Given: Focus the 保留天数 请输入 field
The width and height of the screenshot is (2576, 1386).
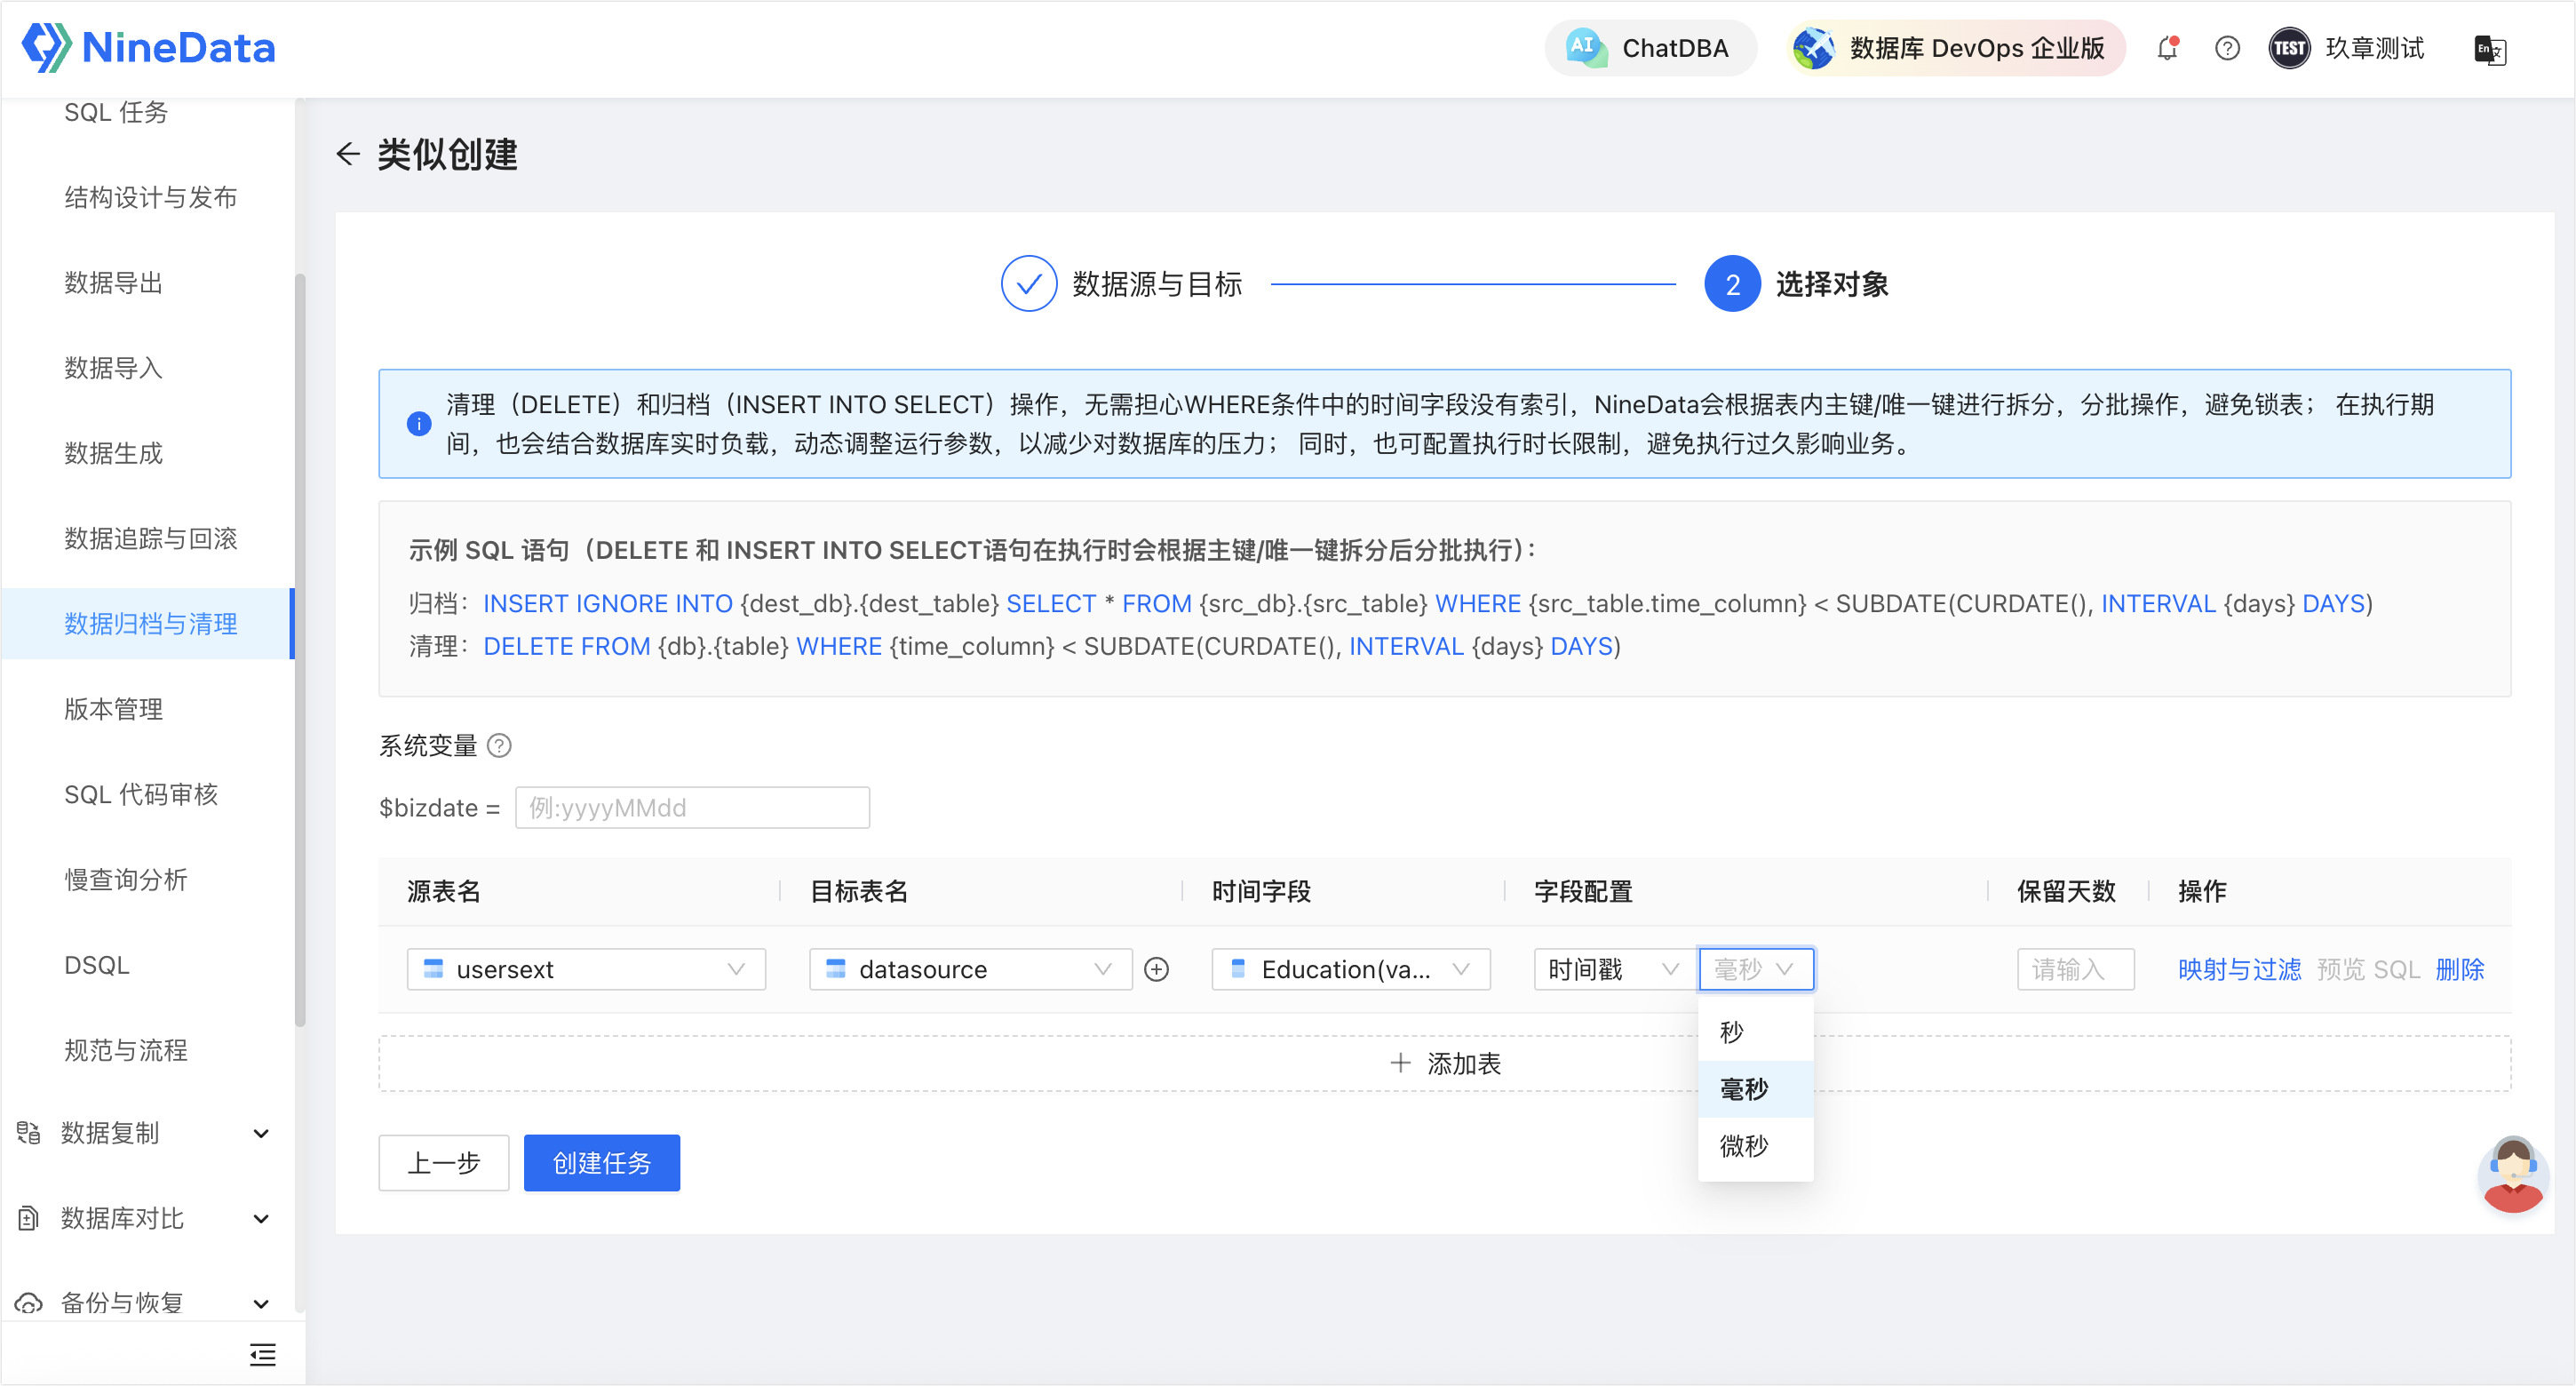Looking at the screenshot, I should 2075,970.
